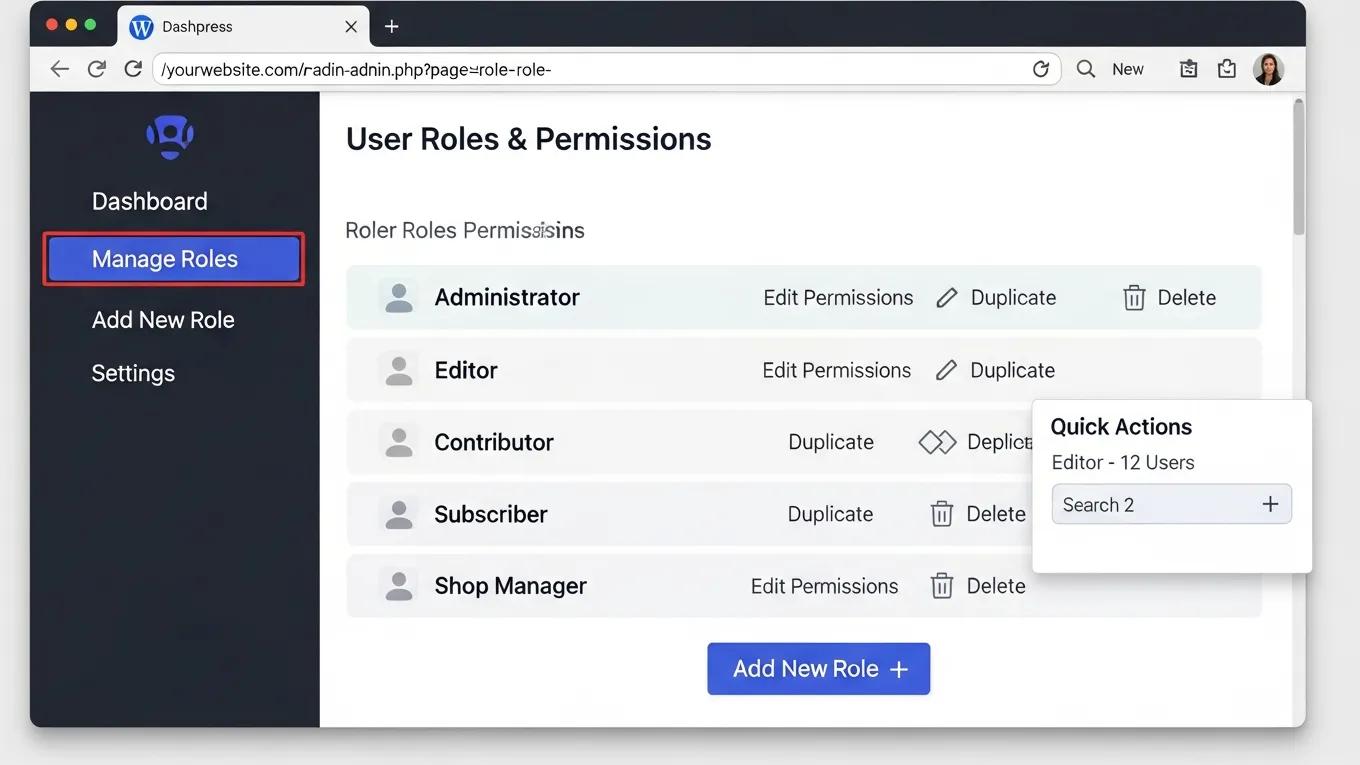Click Delete text in Shop Manager row
The image size is (1360, 765).
(996, 586)
